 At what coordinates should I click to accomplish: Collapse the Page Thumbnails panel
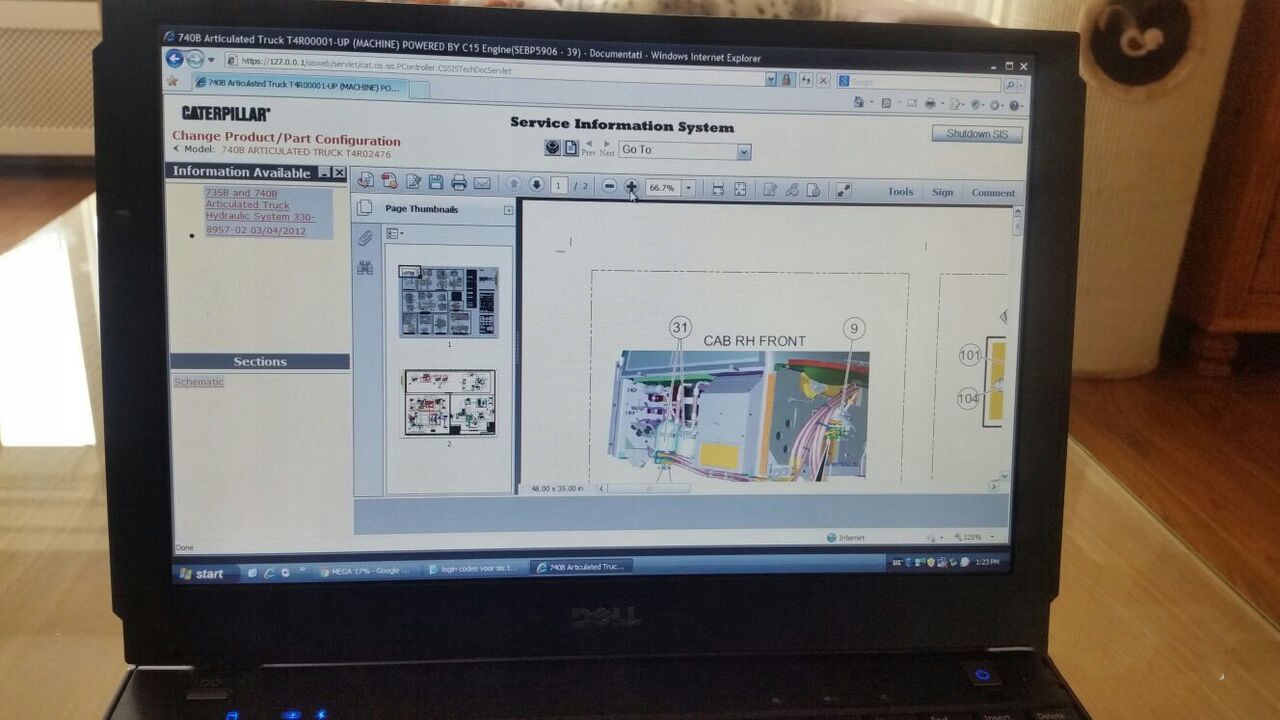[x=508, y=210]
